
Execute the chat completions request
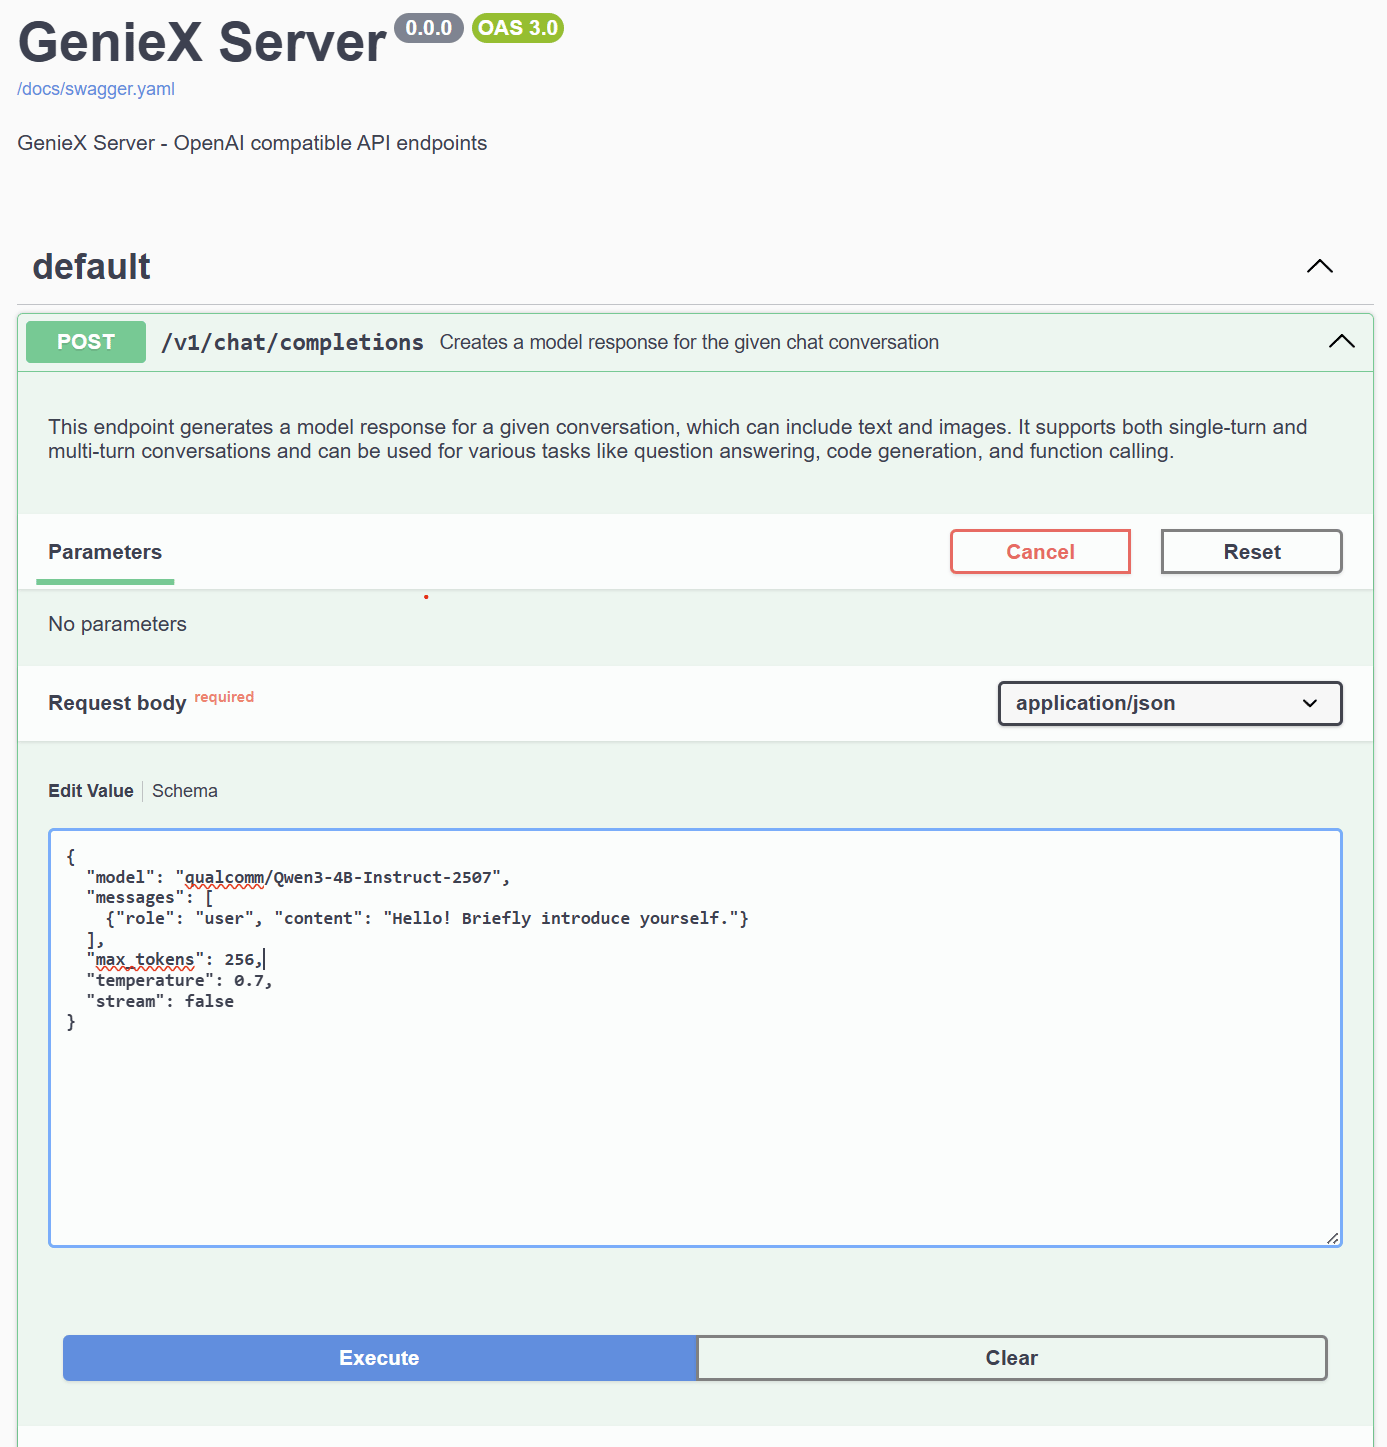pyautogui.click(x=379, y=1358)
